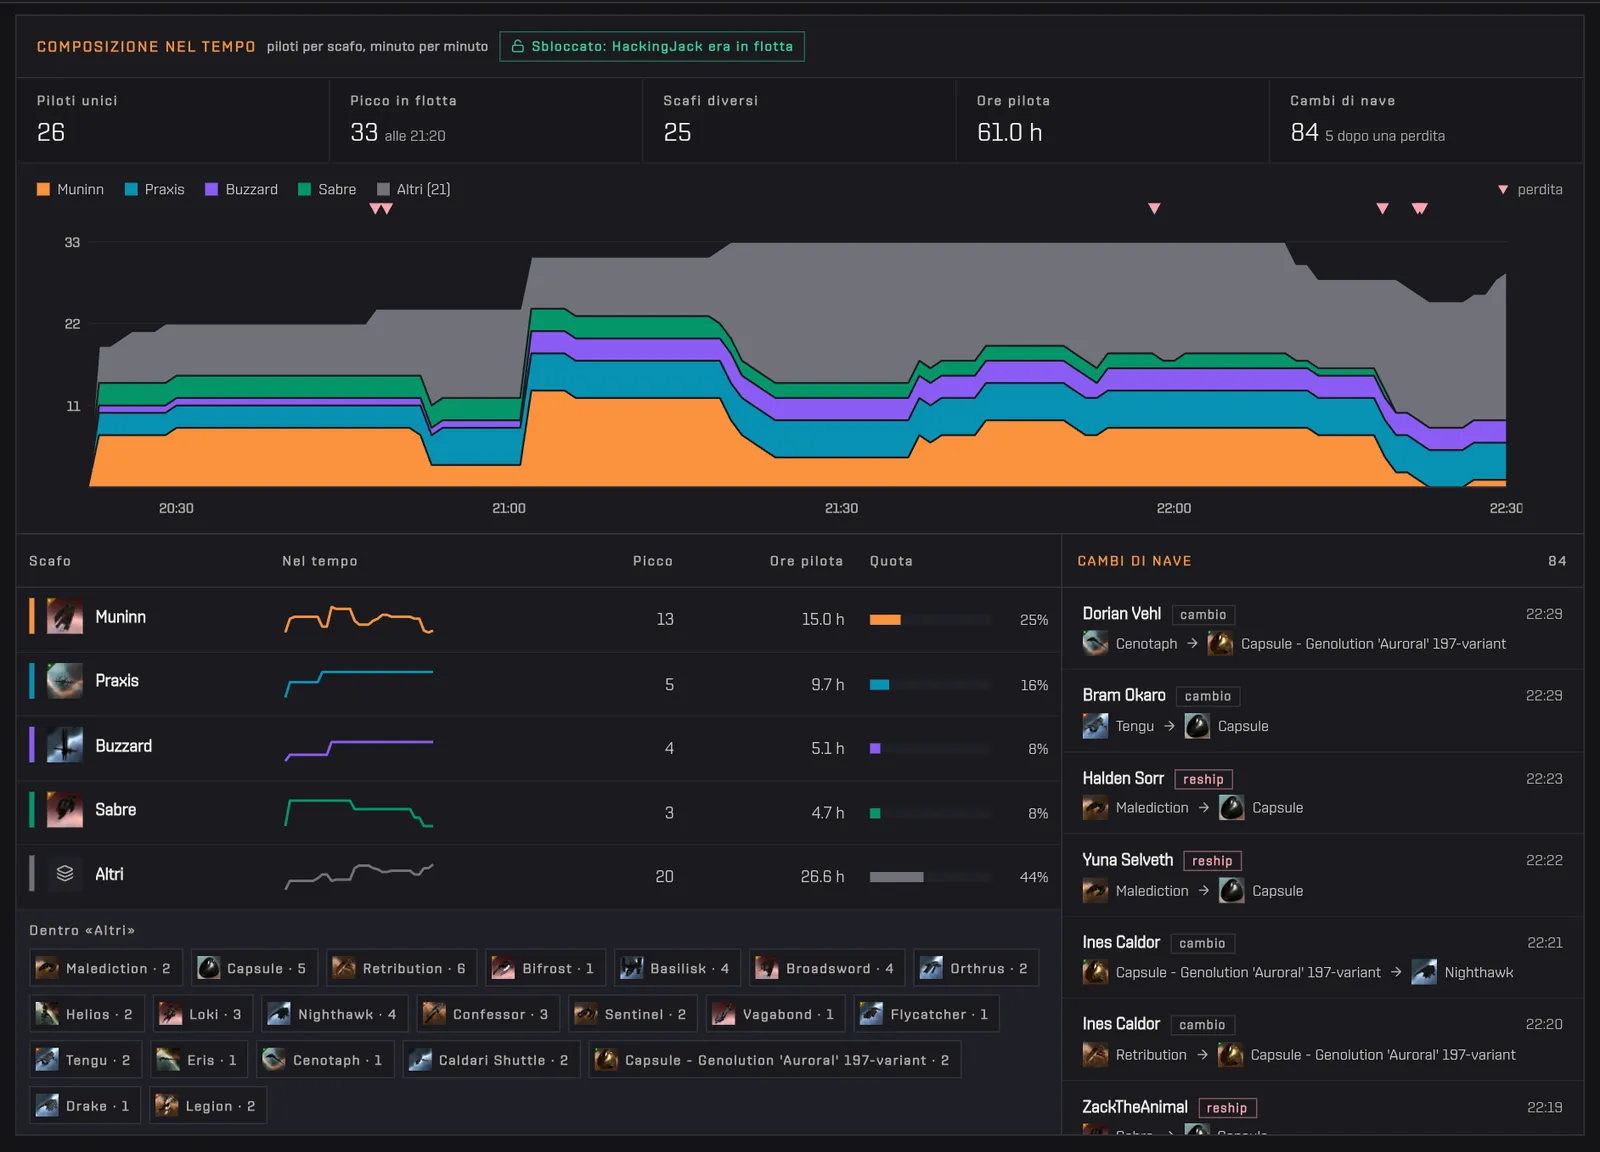This screenshot has height=1152, width=1600.
Task: Select the Retribution · 6 chip
Action: pyautogui.click(x=401, y=968)
